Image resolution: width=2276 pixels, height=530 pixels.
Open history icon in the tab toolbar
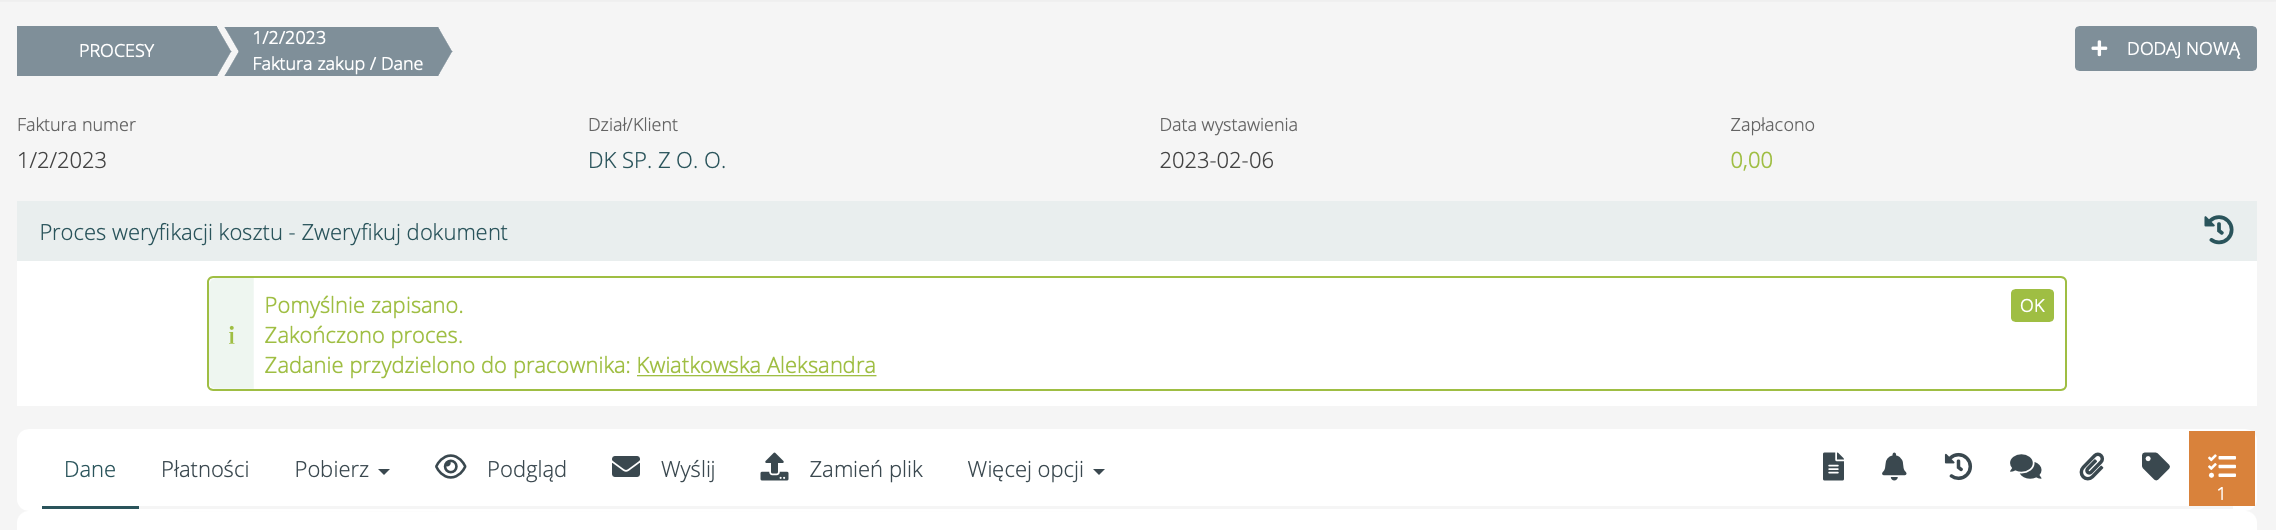click(x=1958, y=467)
